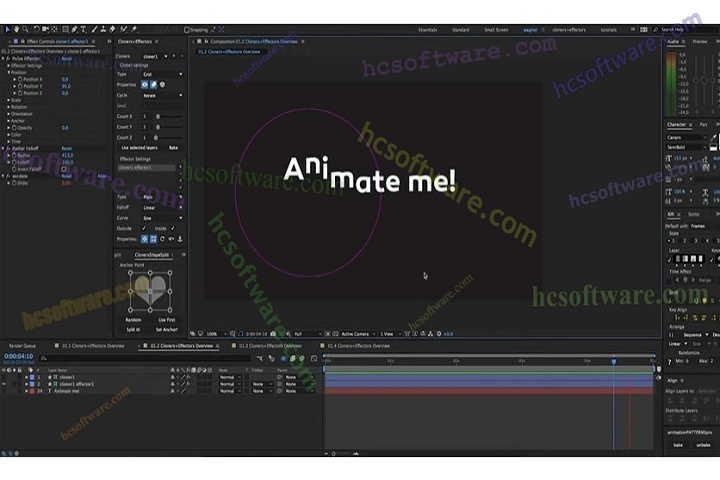
Task: Expand the Scale property group
Action: [8, 100]
